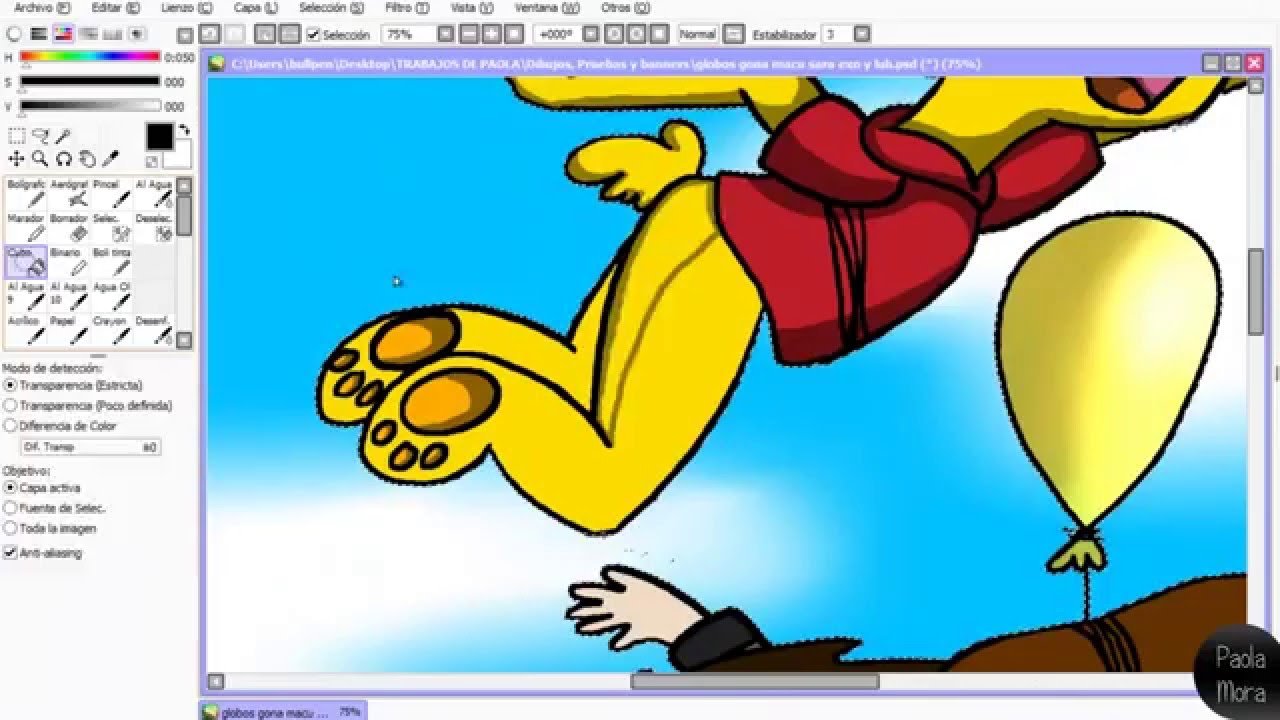Show the scratchpad panel
This screenshot has height=720, width=1280.
point(137,34)
